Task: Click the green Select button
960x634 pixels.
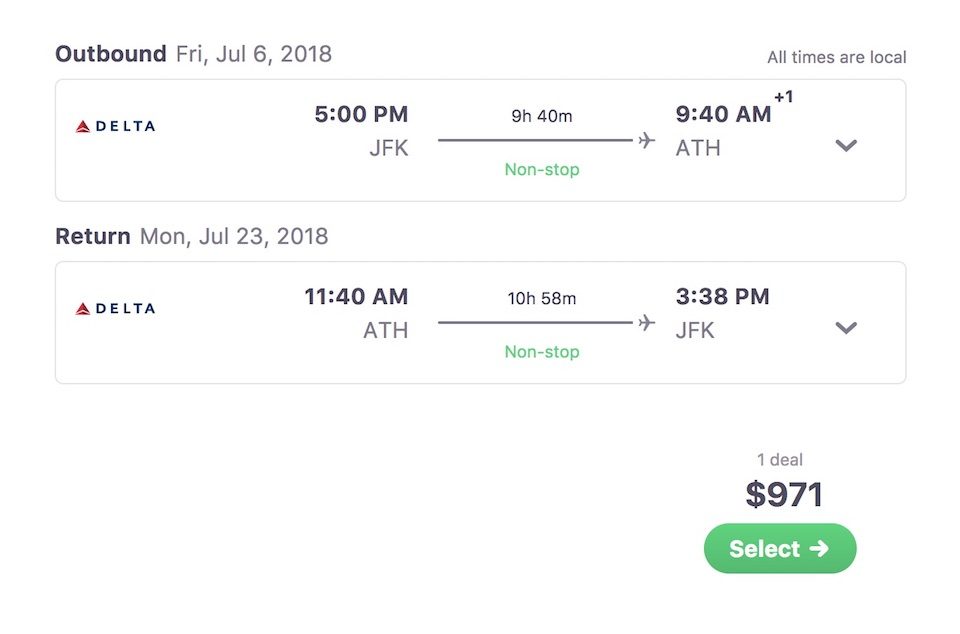Action: tap(780, 548)
